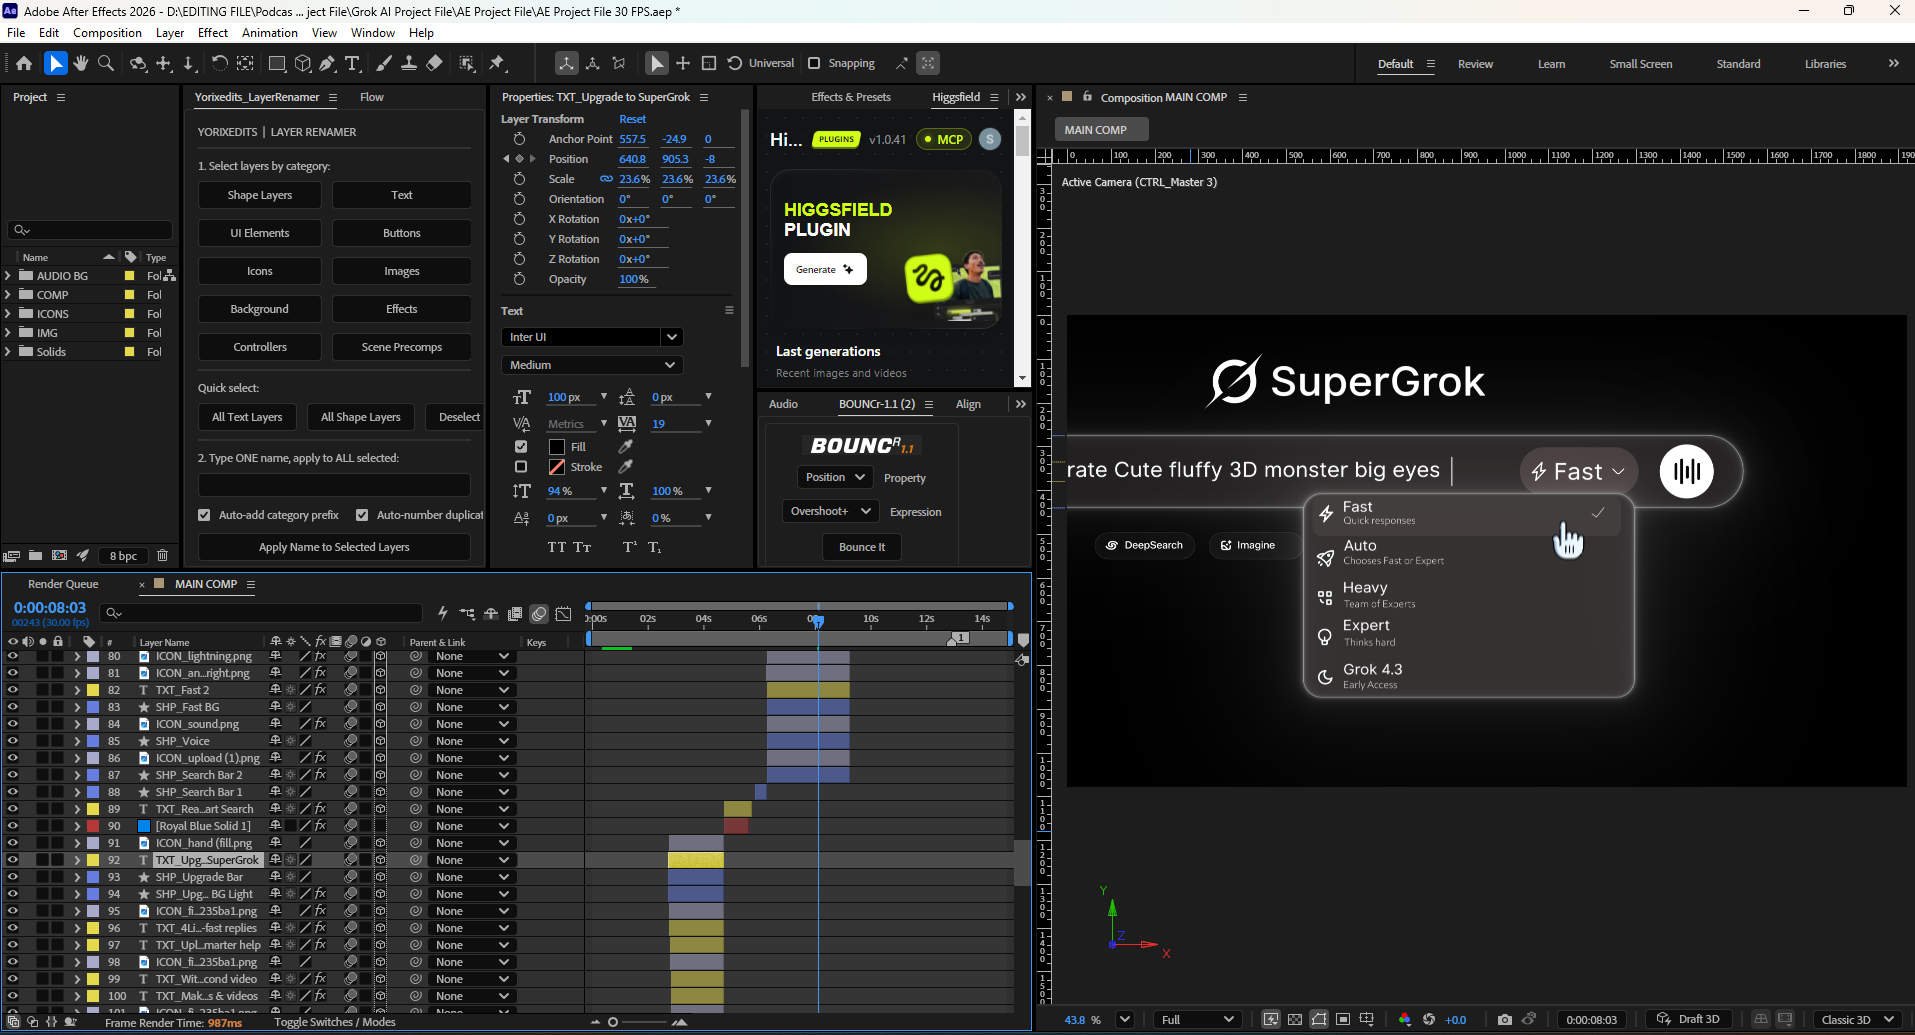
Task: Delete selected project item trash icon
Action: pos(162,555)
